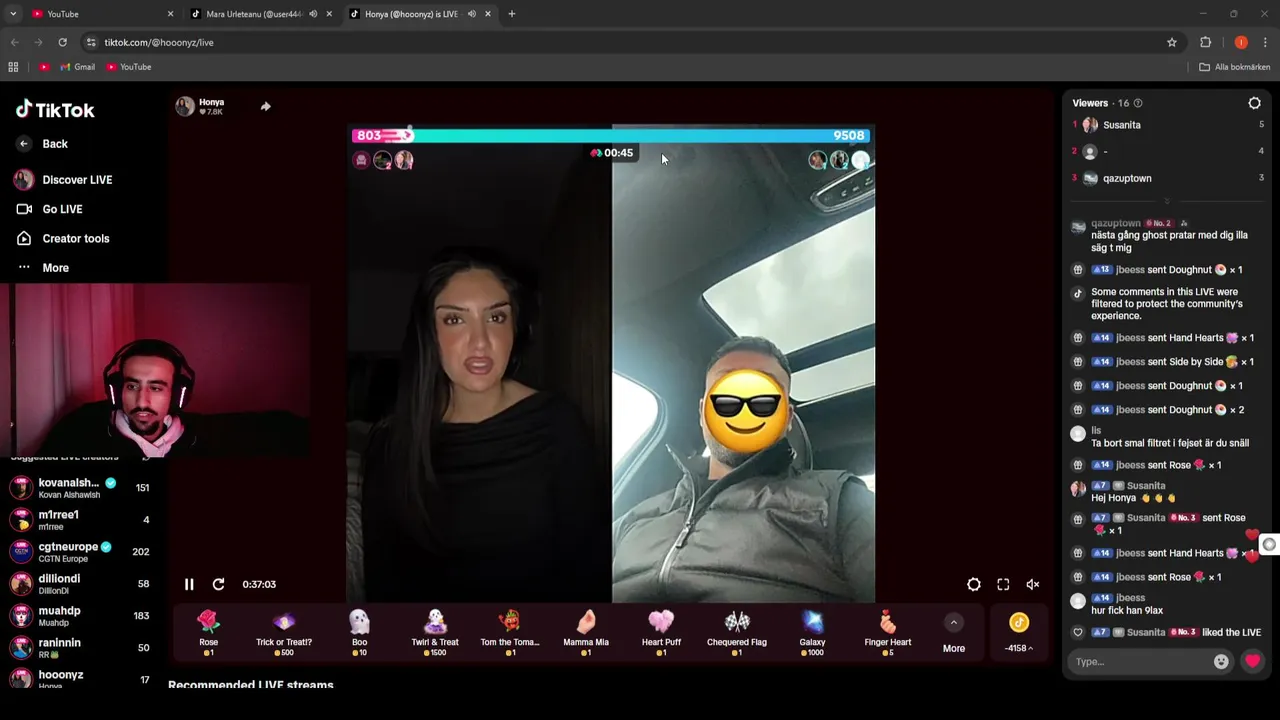Screen dimensions: 1280x720
Task: Send the Chequered Flag gift
Action: tap(737, 633)
